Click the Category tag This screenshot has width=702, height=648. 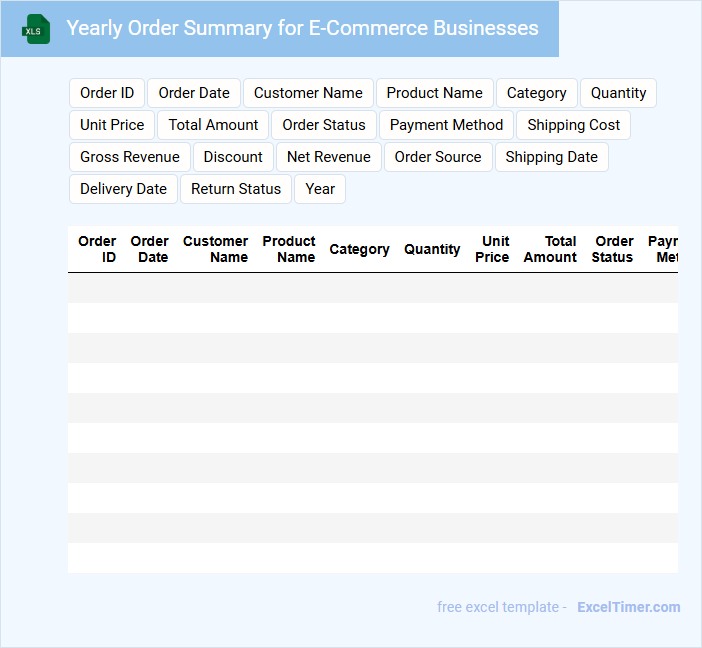tap(536, 93)
